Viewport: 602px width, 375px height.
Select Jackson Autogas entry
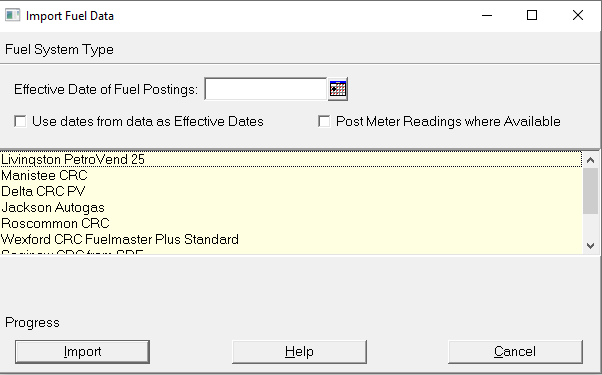click(x=291, y=207)
